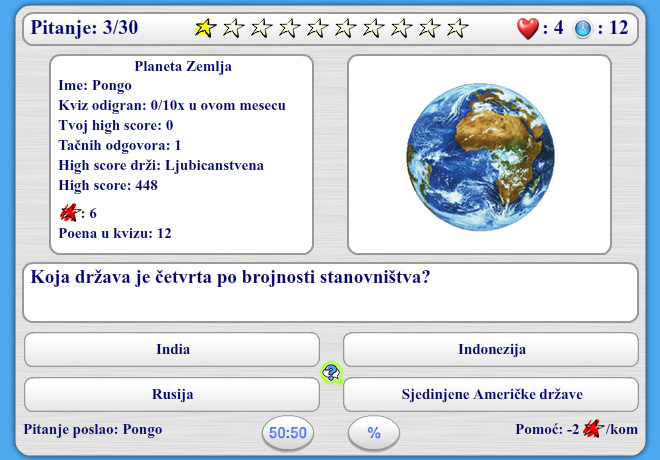Choose the answer India
The image size is (660, 460).
pos(172,349)
